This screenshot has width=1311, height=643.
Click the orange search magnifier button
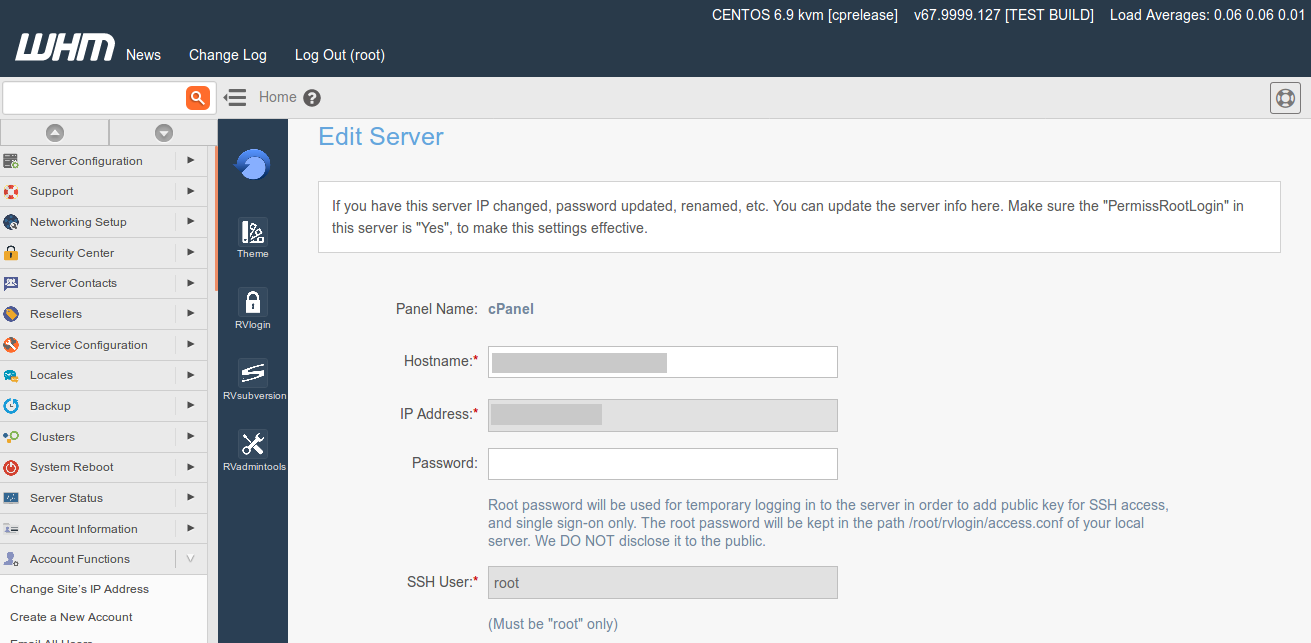click(x=197, y=97)
